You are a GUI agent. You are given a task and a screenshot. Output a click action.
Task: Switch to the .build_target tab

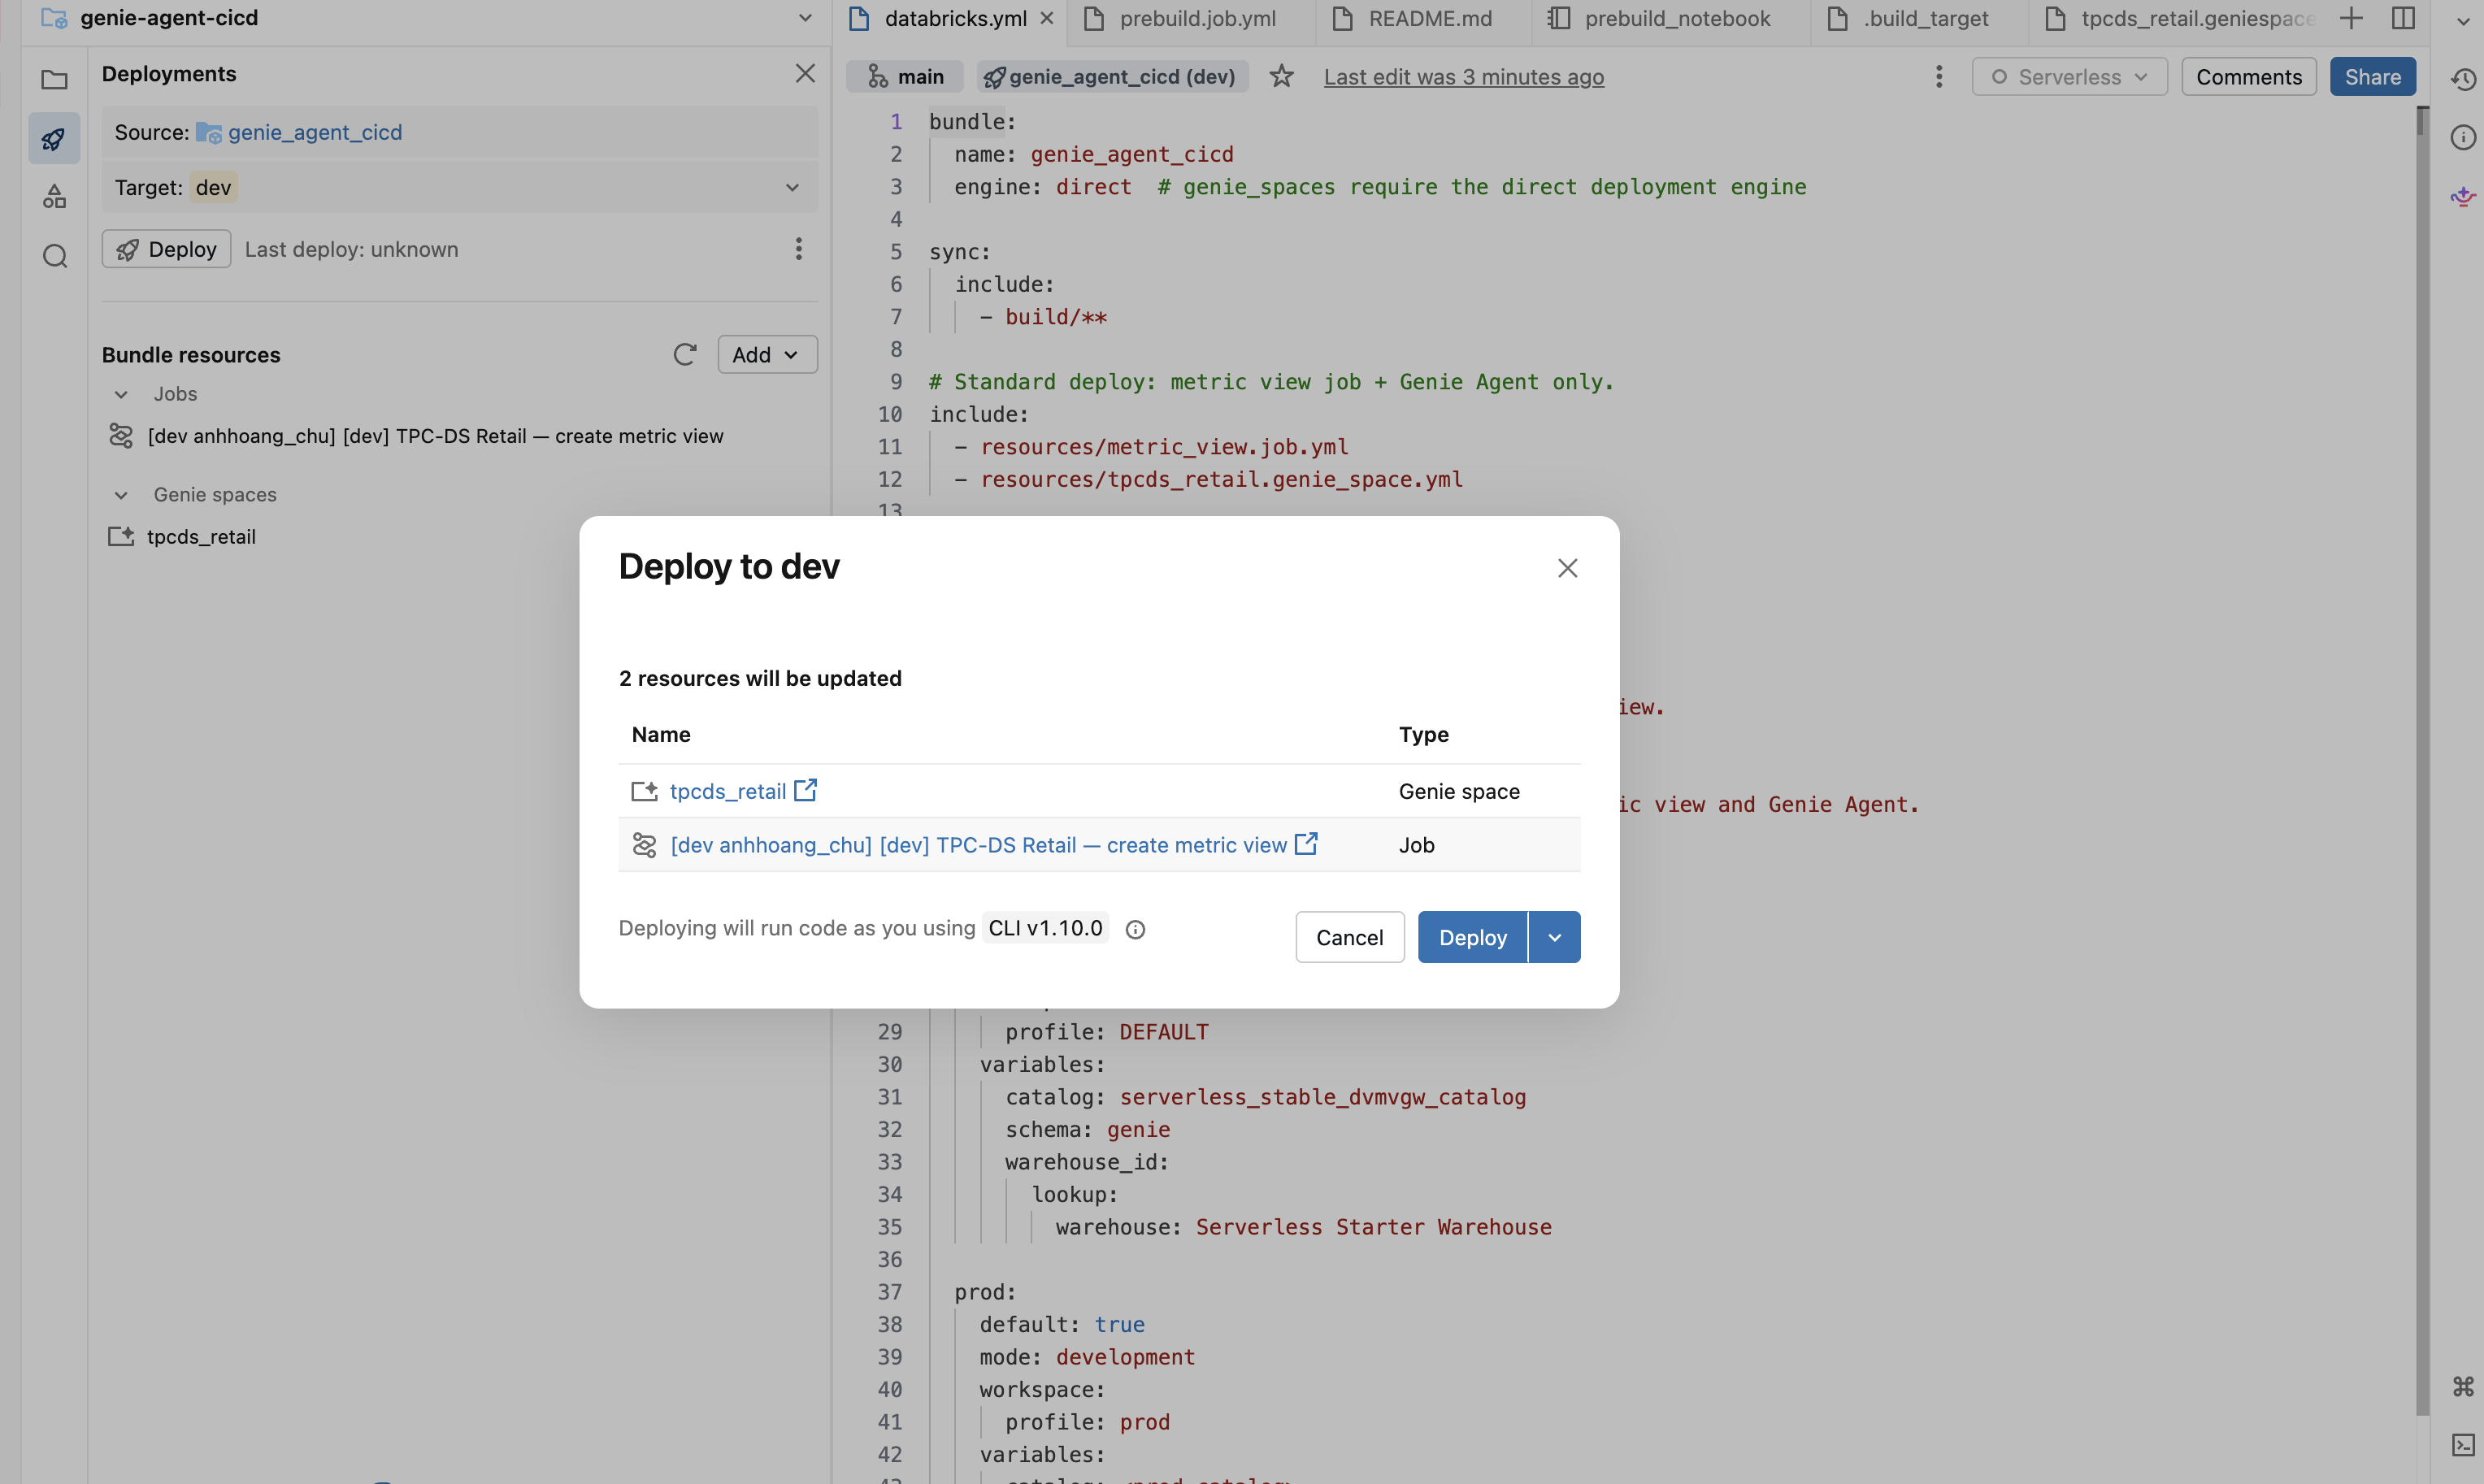(x=1918, y=18)
